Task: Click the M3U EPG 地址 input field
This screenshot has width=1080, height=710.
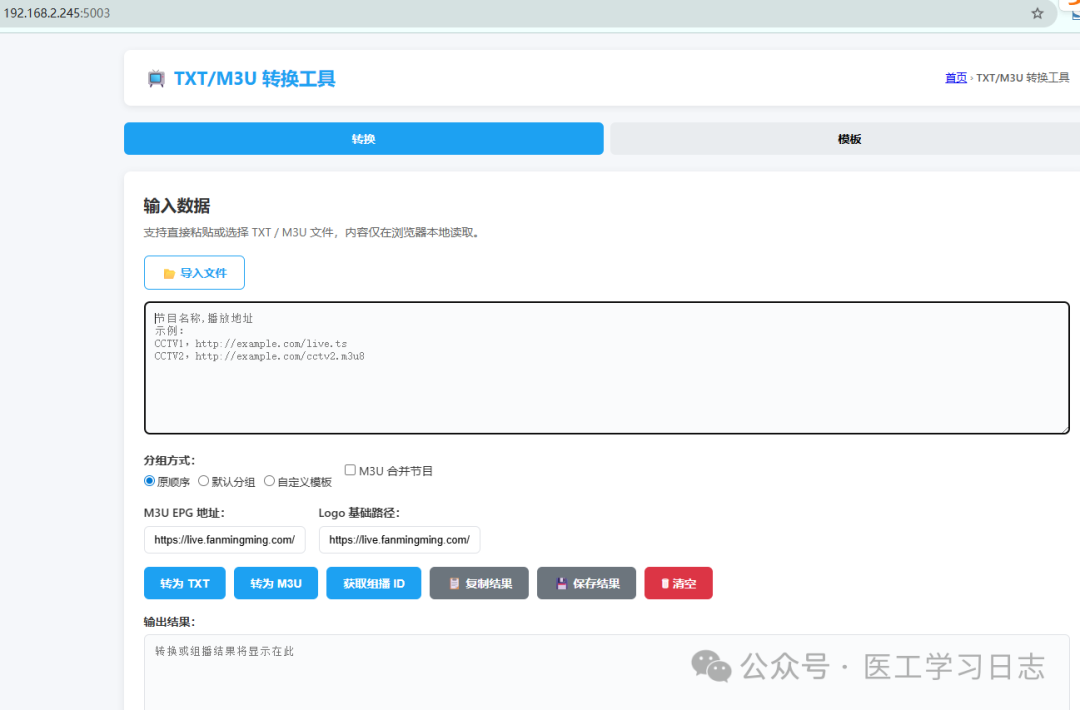Action: coord(225,540)
